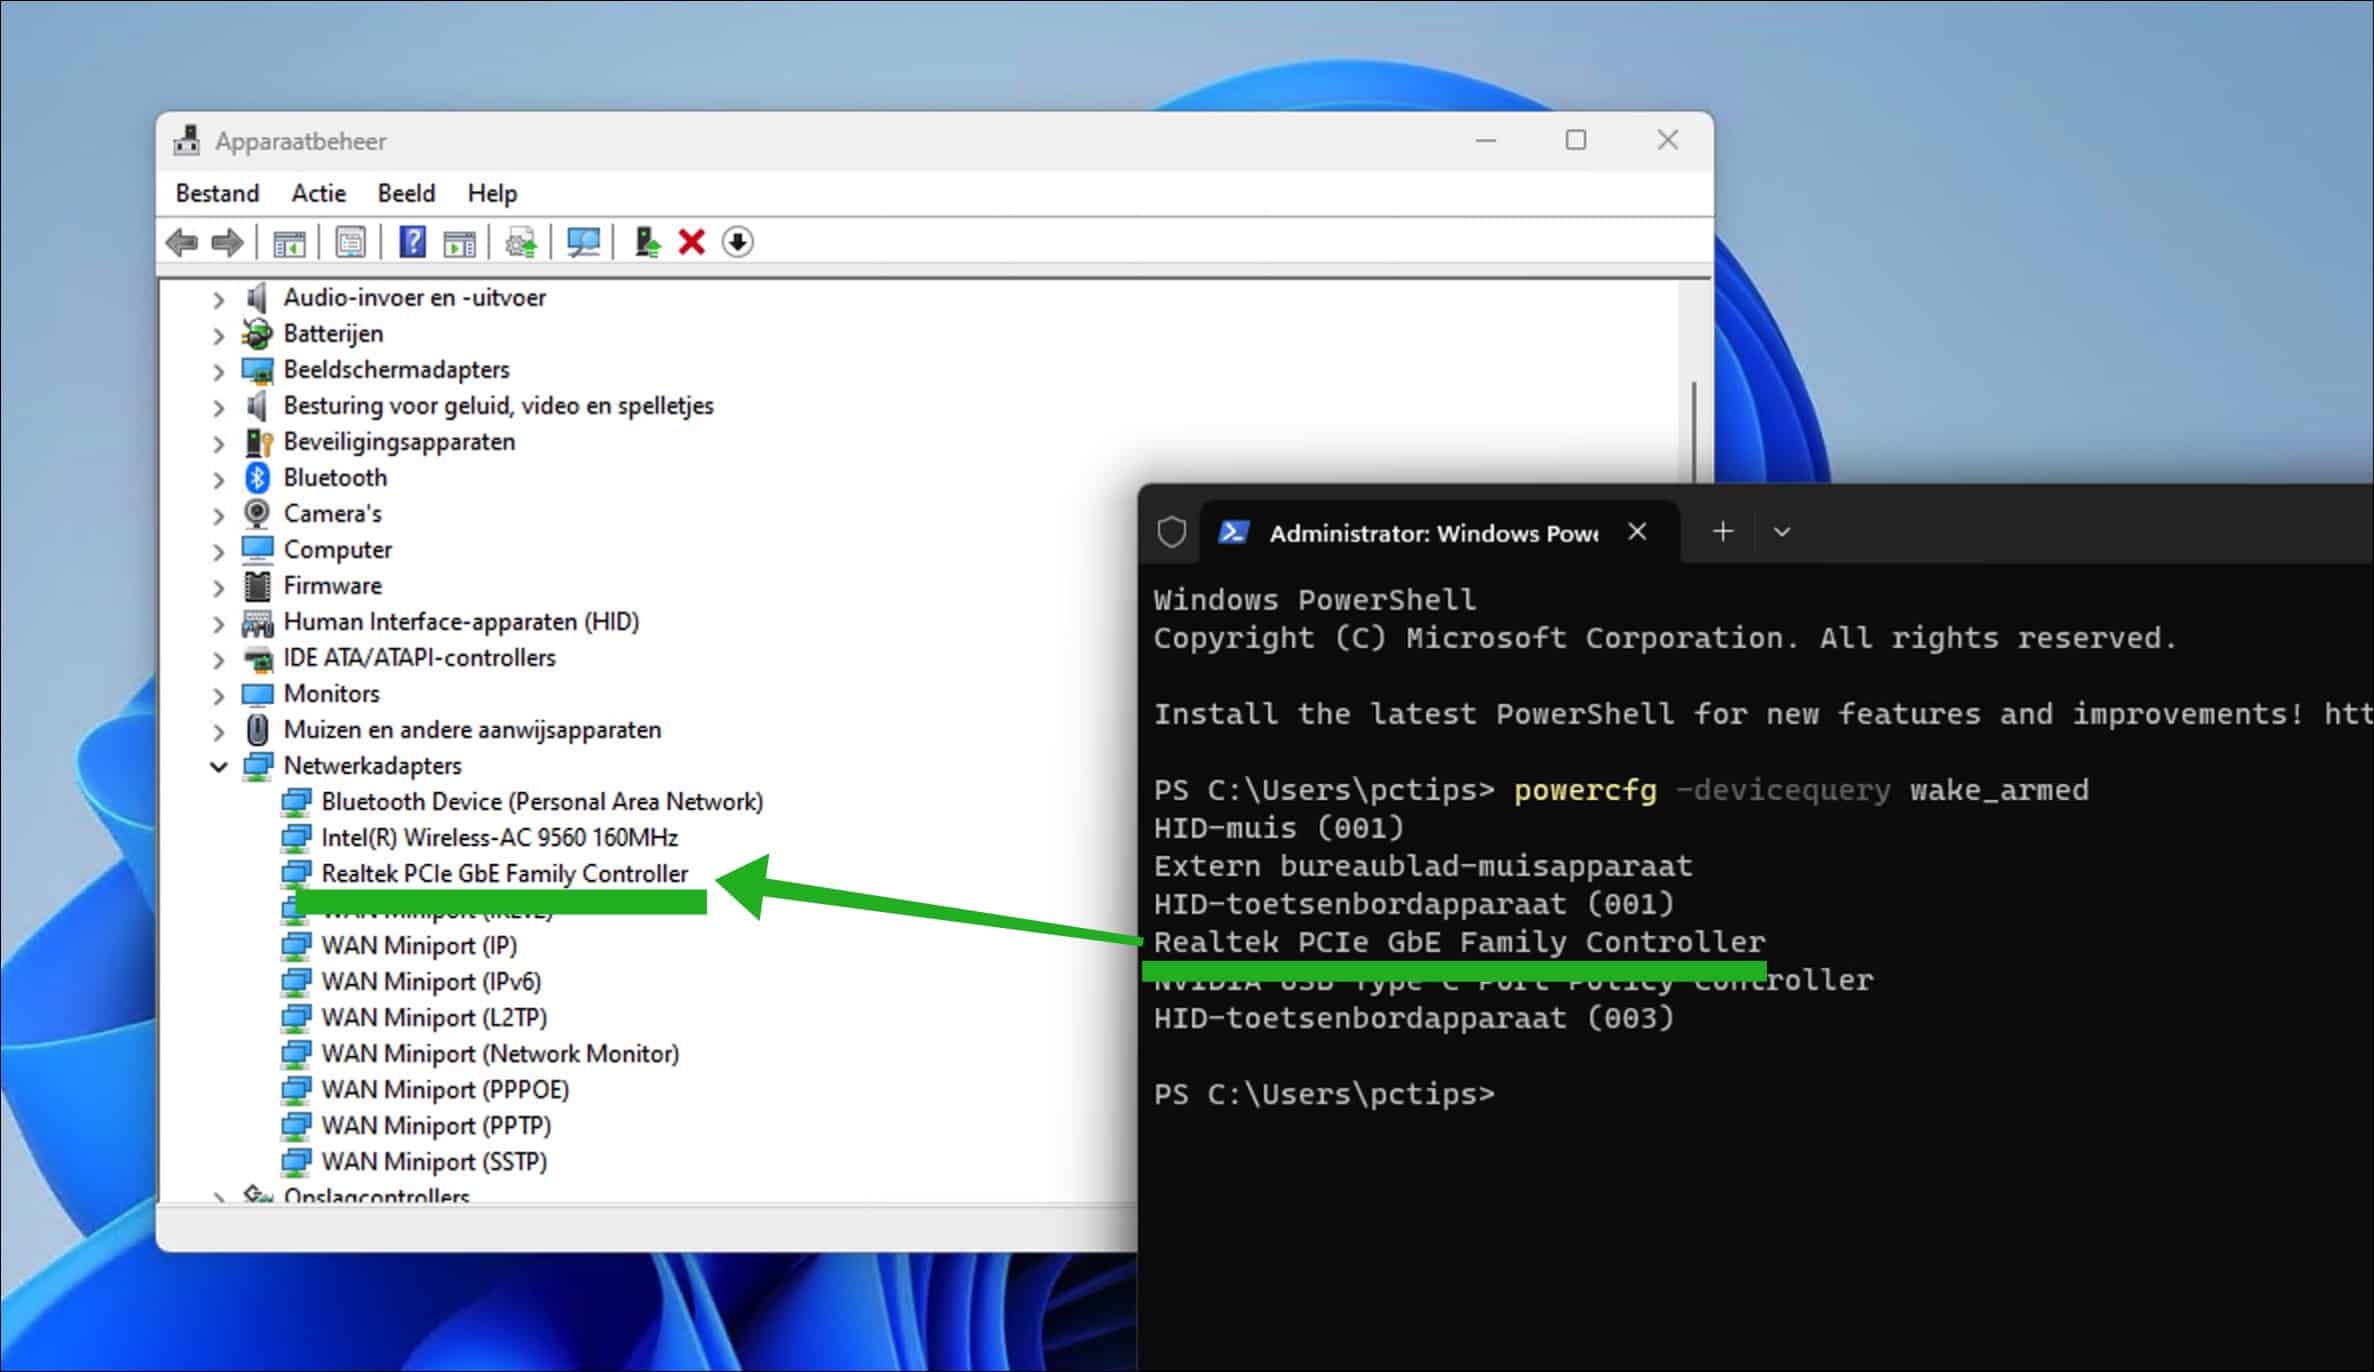Image resolution: width=2374 pixels, height=1372 pixels.
Task: Click the Forward arrow toolbar icon
Action: click(x=228, y=243)
